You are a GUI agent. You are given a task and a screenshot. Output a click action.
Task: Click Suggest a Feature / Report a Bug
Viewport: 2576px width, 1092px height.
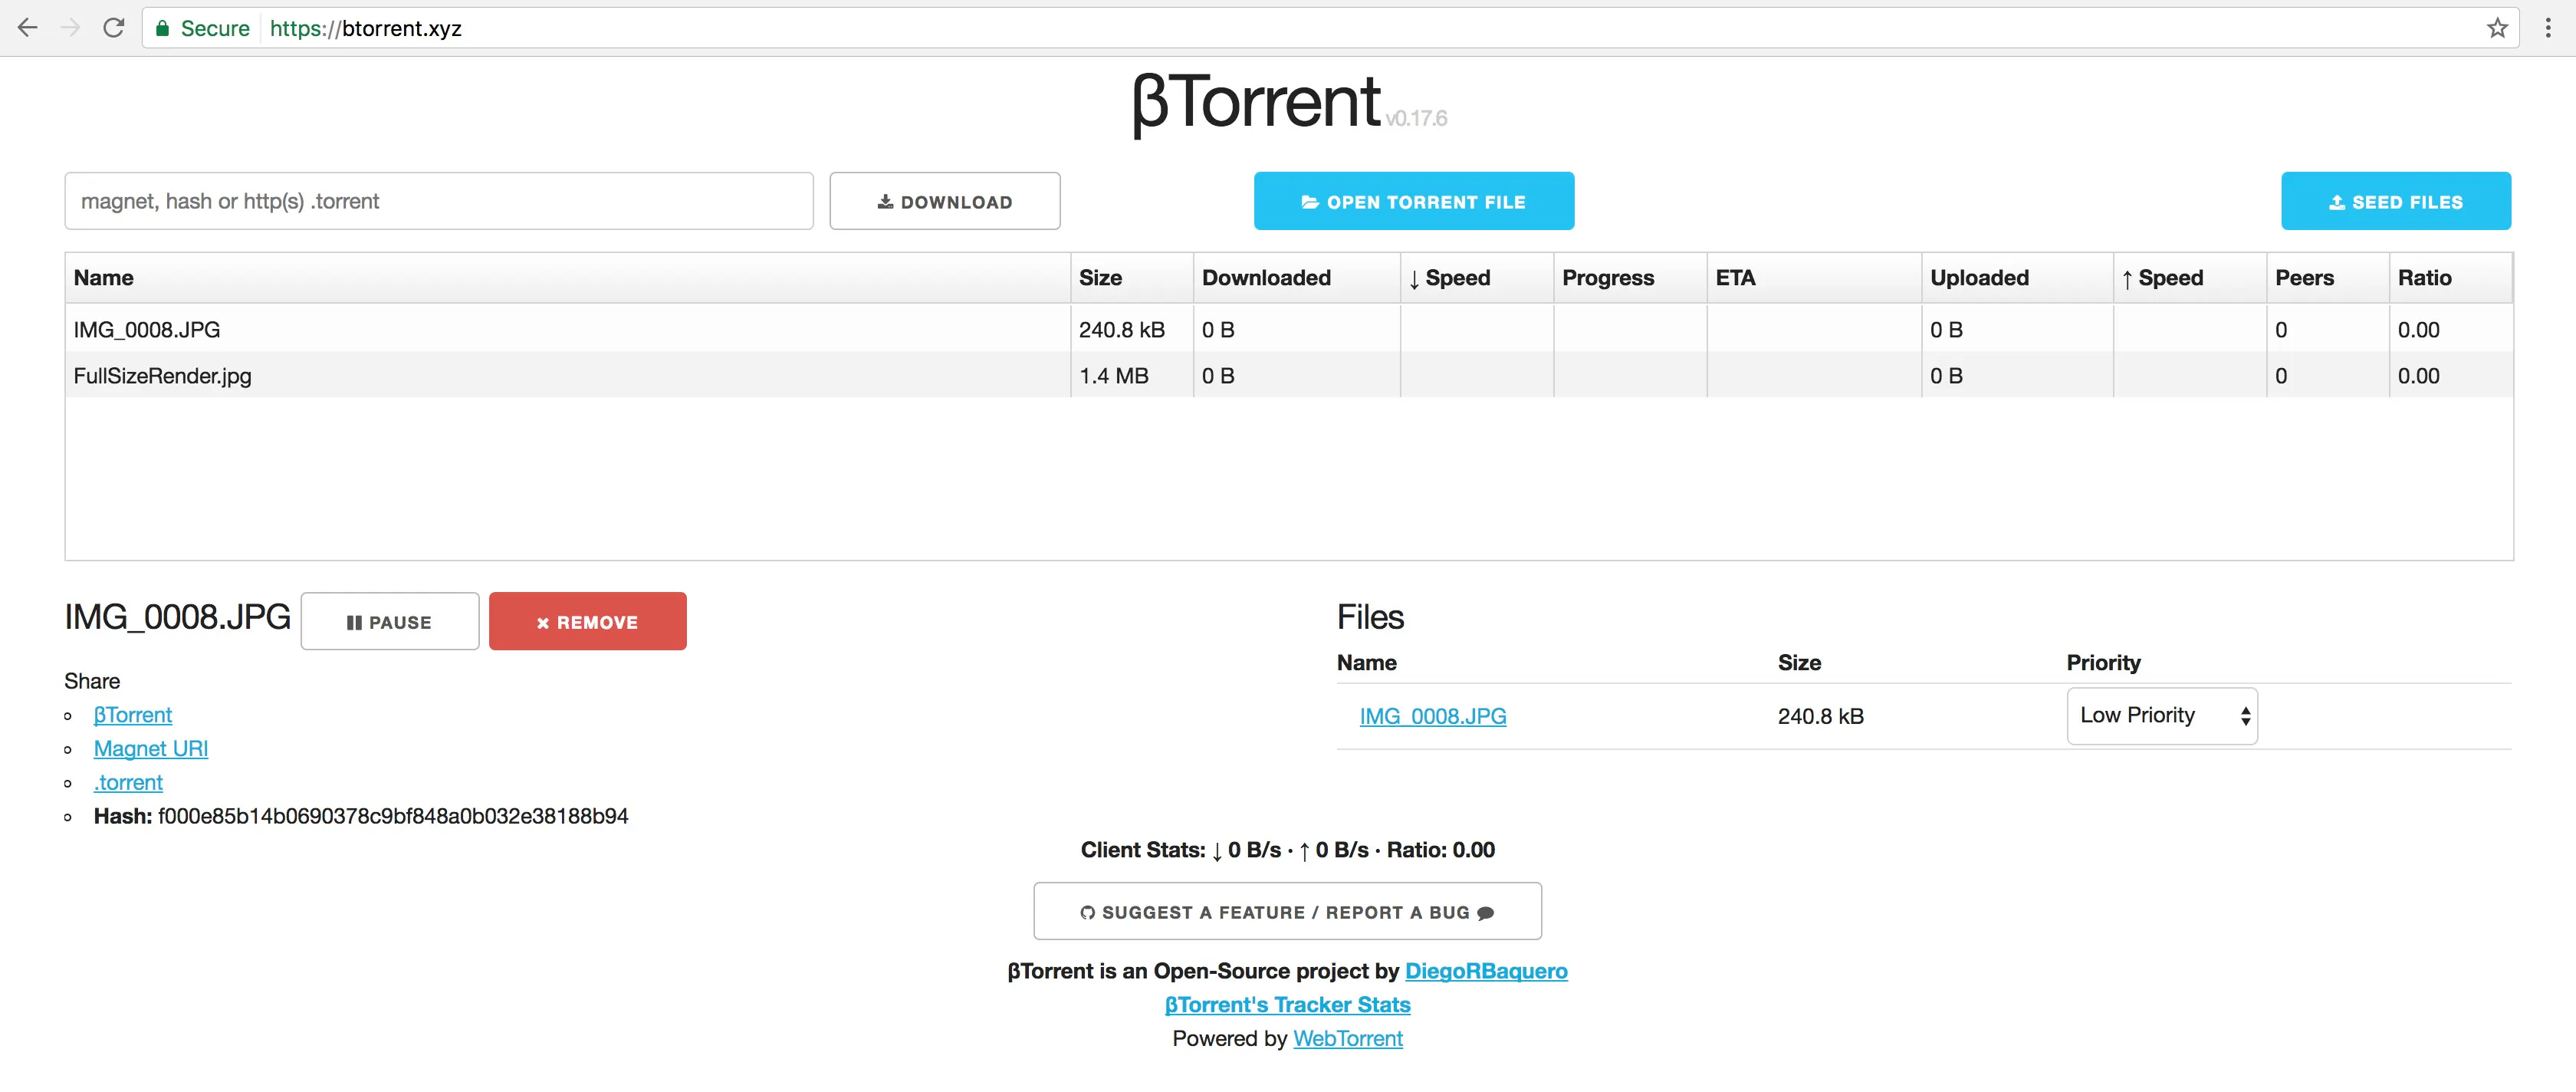[x=1287, y=911]
